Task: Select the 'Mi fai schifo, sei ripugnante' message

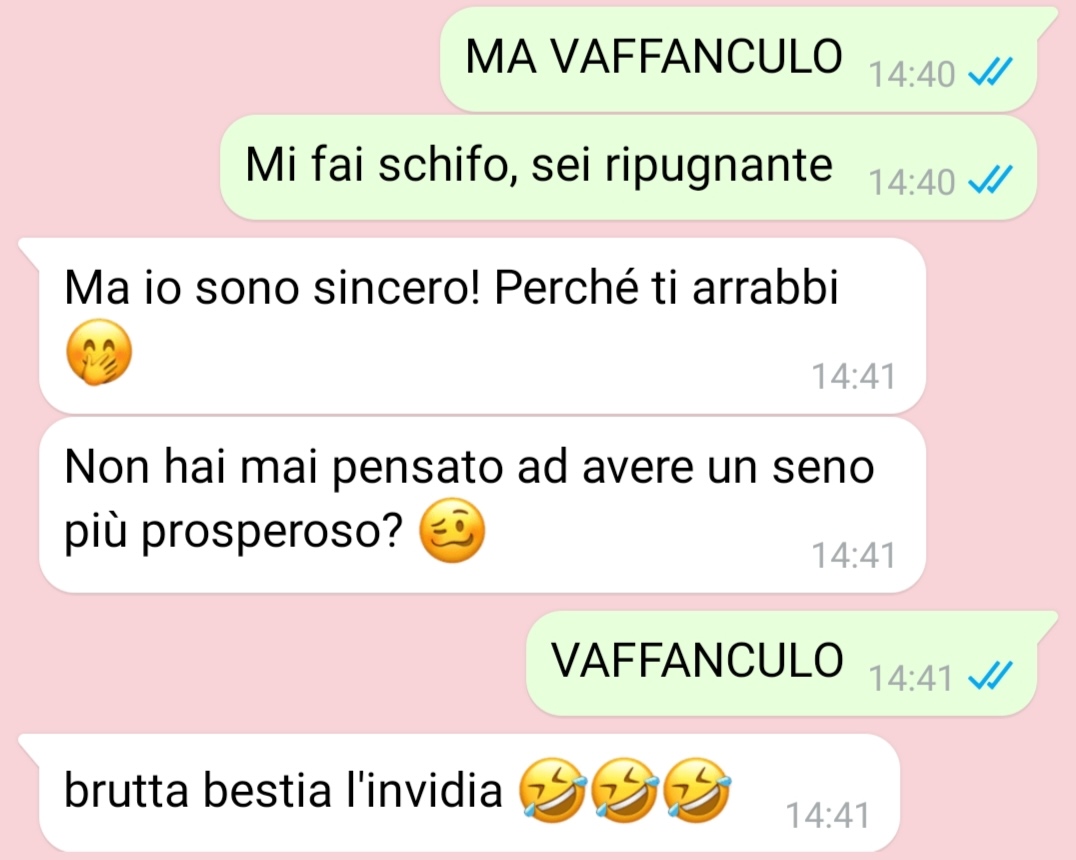Action: pyautogui.click(x=628, y=167)
